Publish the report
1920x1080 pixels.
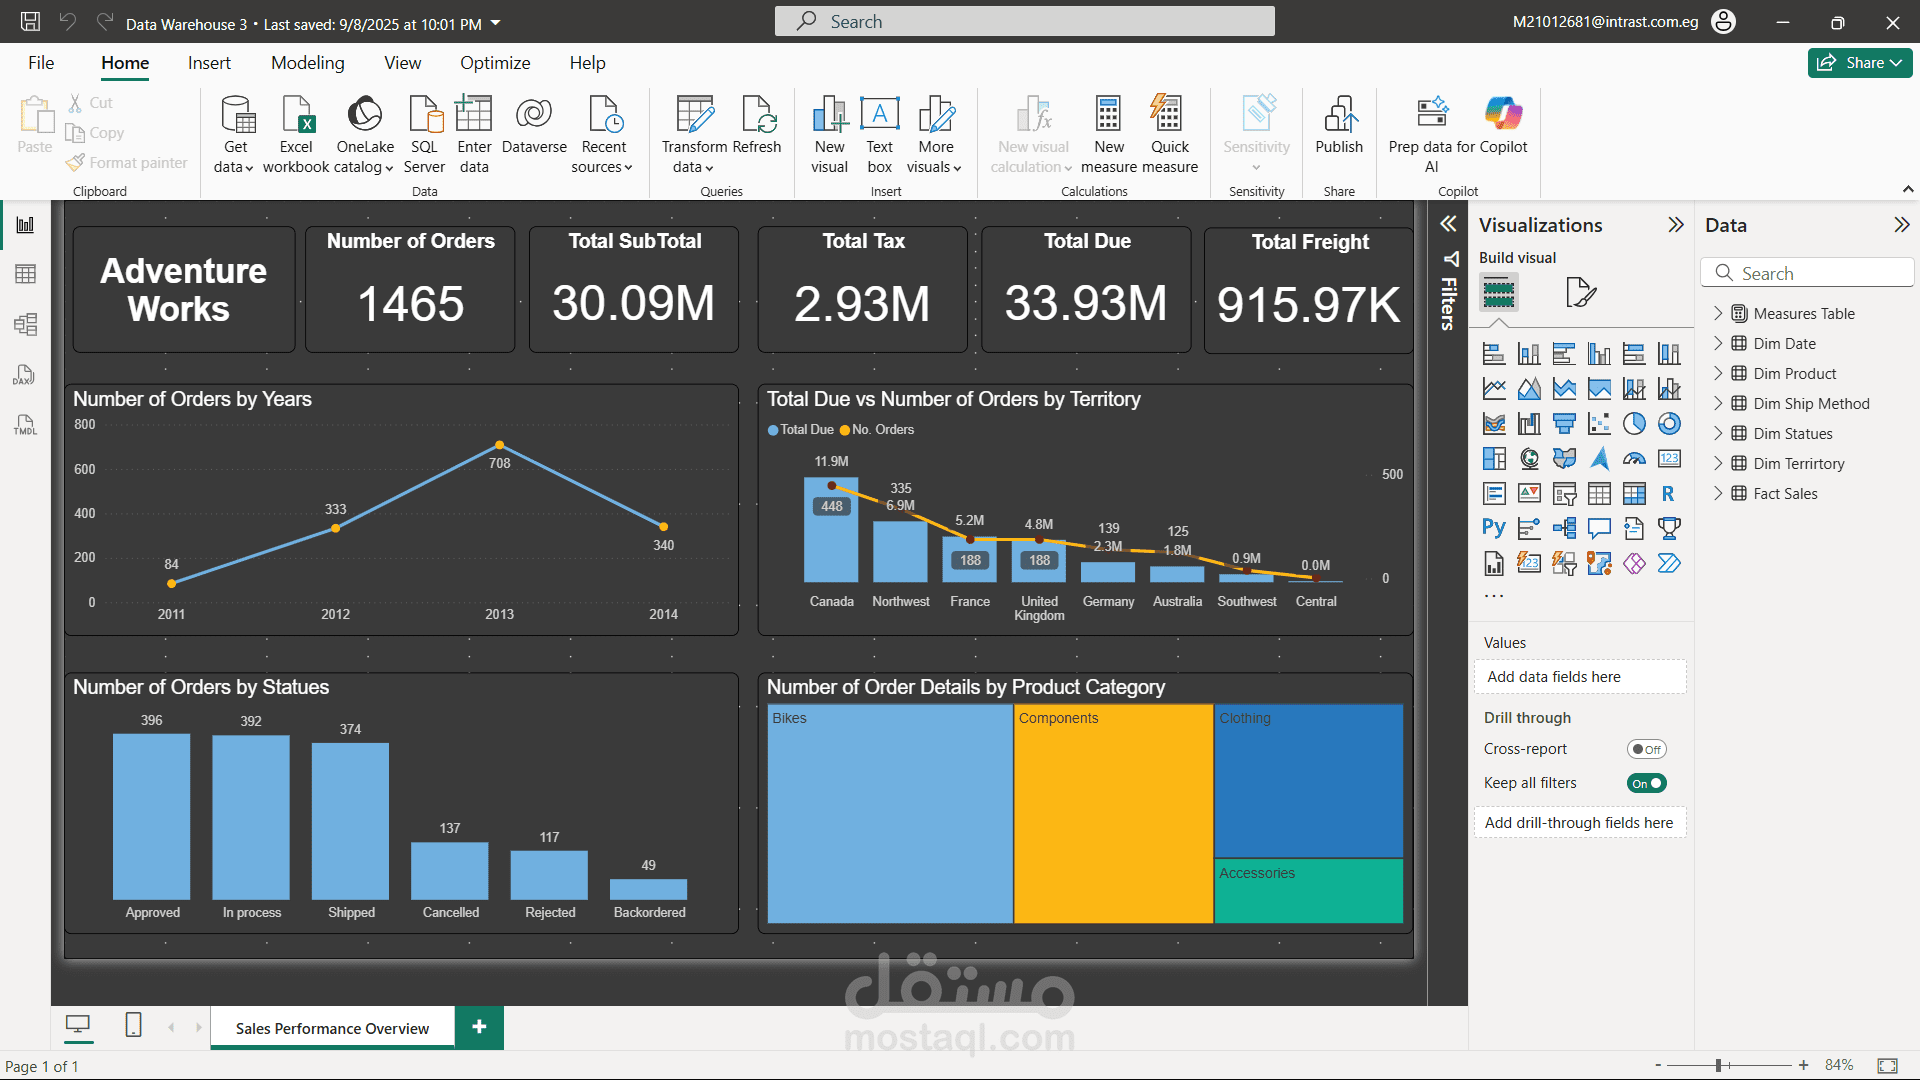1339,125
